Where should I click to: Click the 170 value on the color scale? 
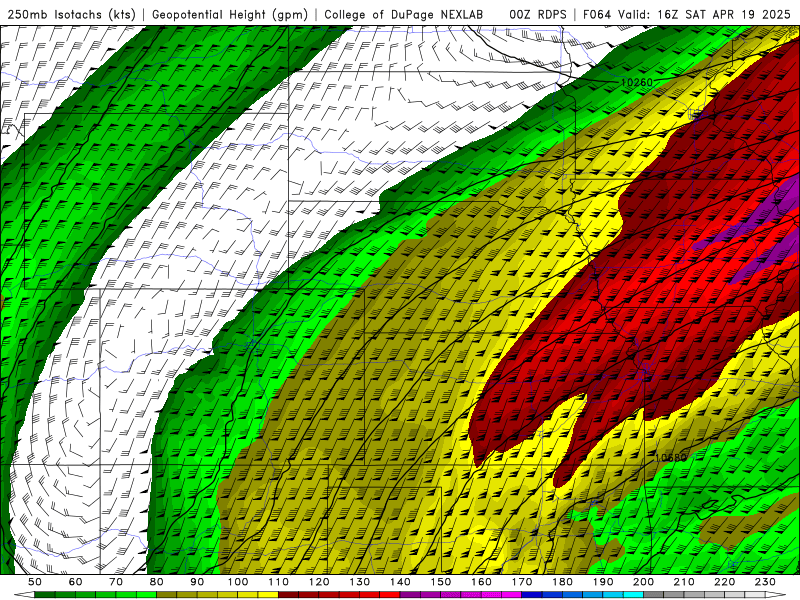pos(522,582)
